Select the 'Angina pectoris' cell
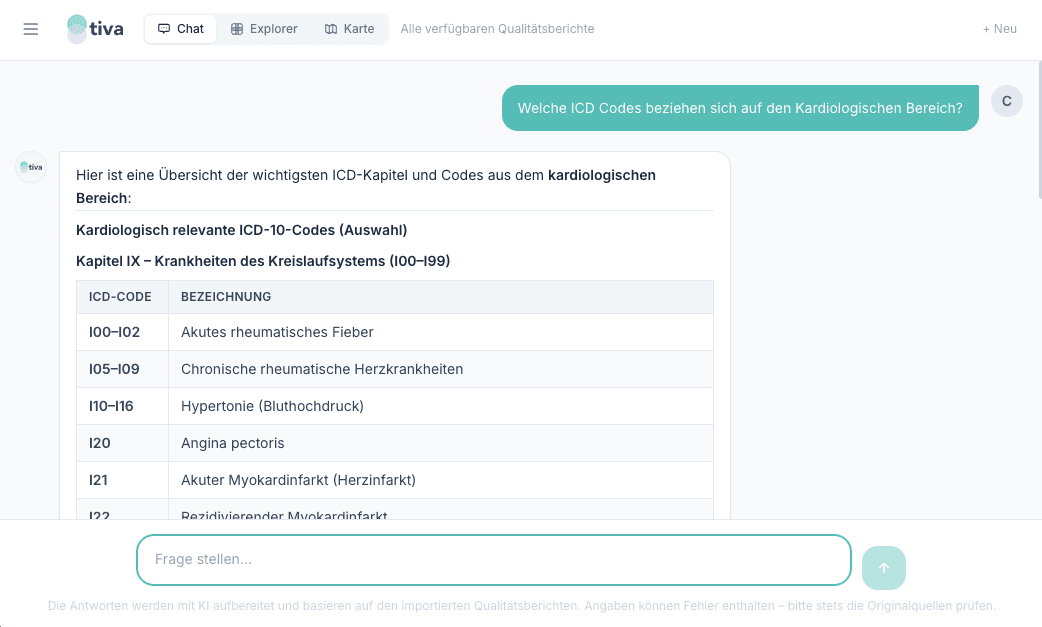1042x627 pixels. pyautogui.click(x=441, y=443)
